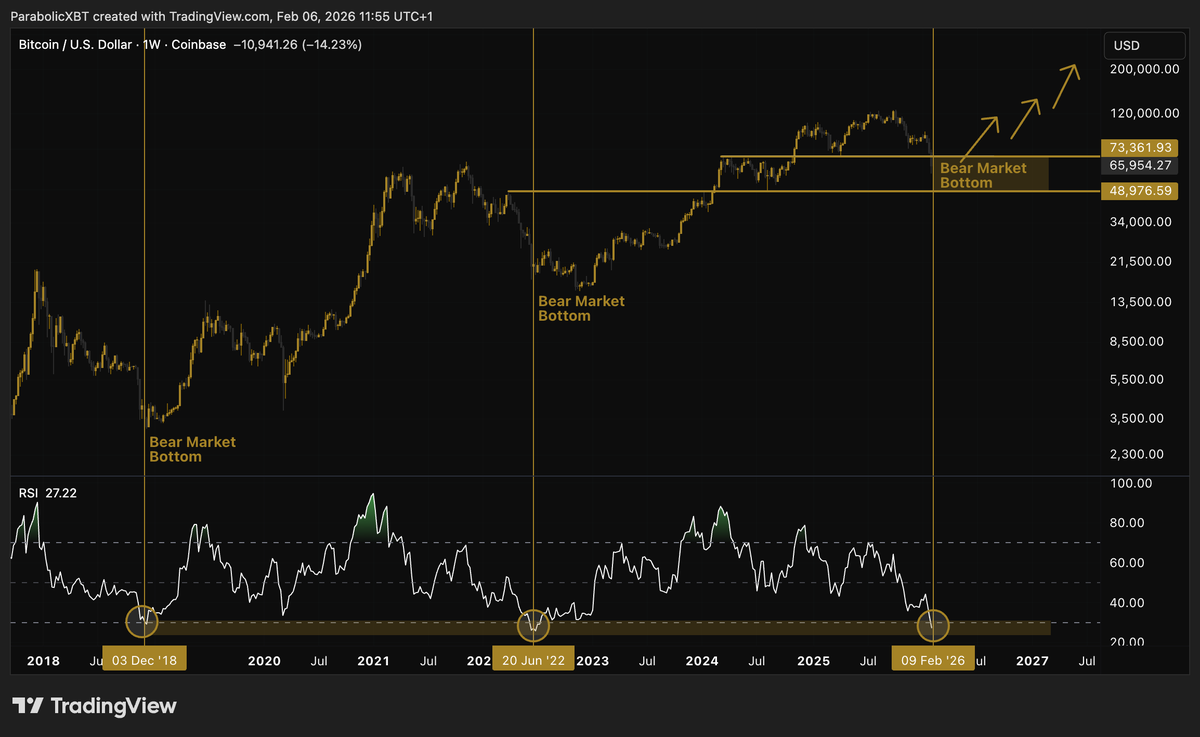Click the 2024 year on time axis

[703, 661]
